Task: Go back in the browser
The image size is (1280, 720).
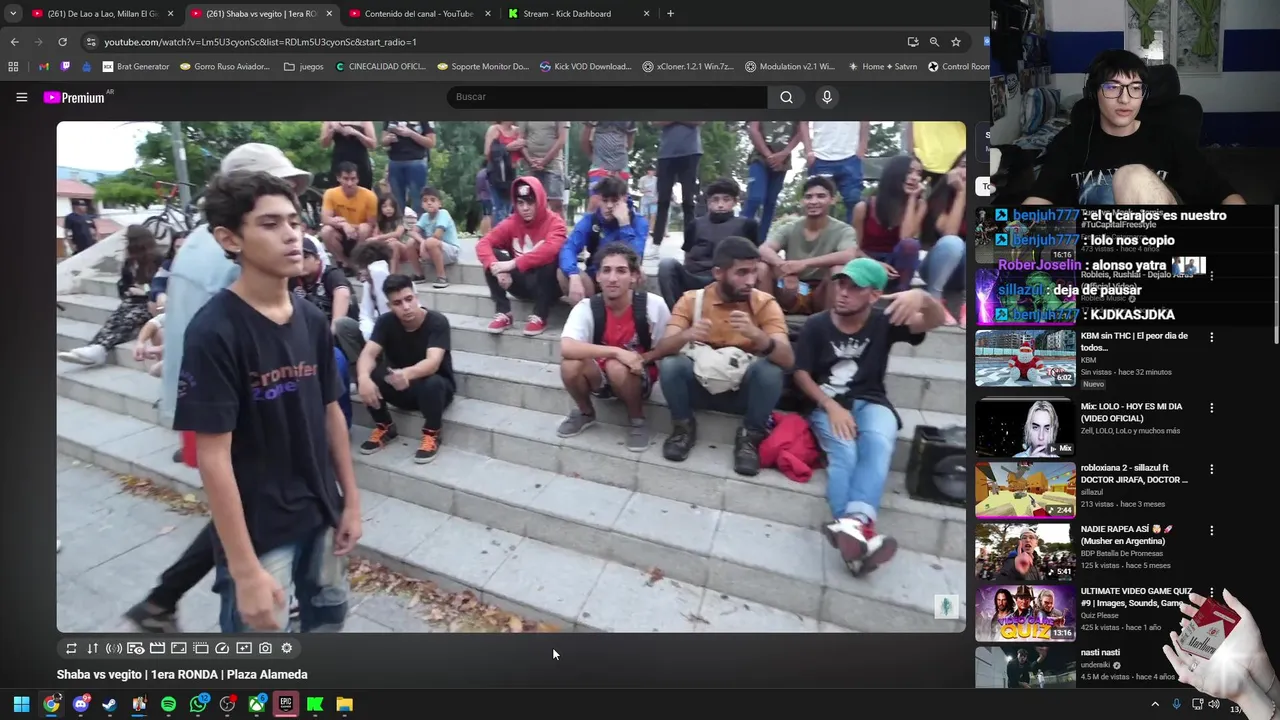Action: 14,42
